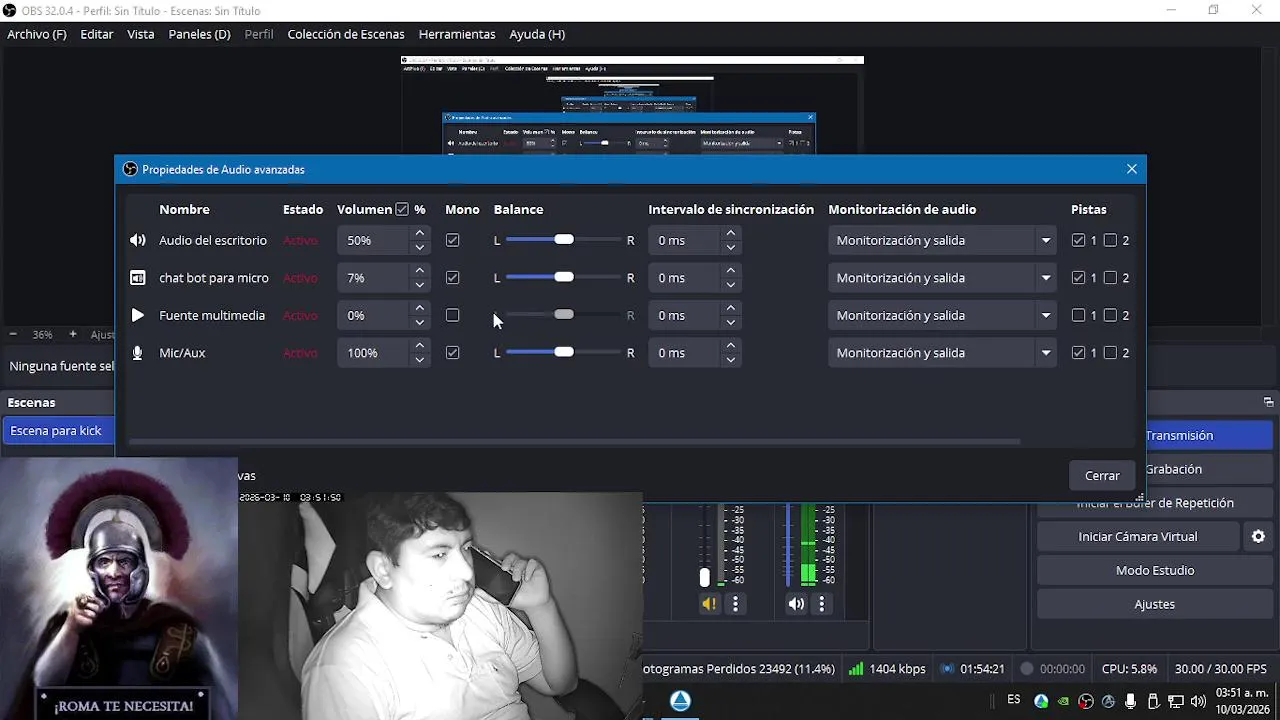
Task: Toggle the Volumen percent checkbox
Action: (x=402, y=209)
